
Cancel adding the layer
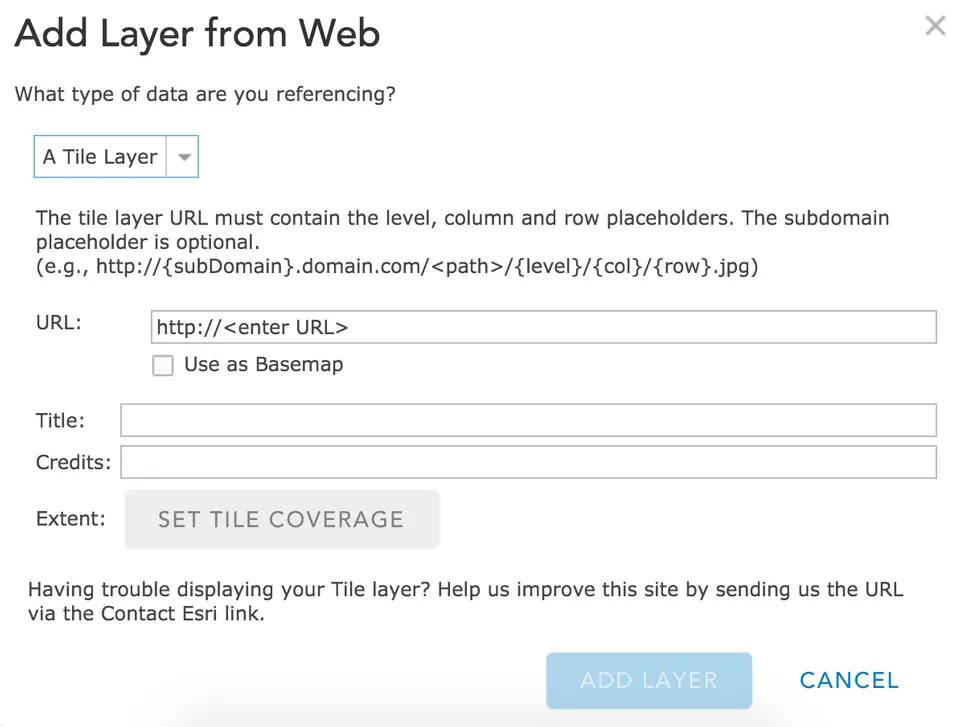849,680
